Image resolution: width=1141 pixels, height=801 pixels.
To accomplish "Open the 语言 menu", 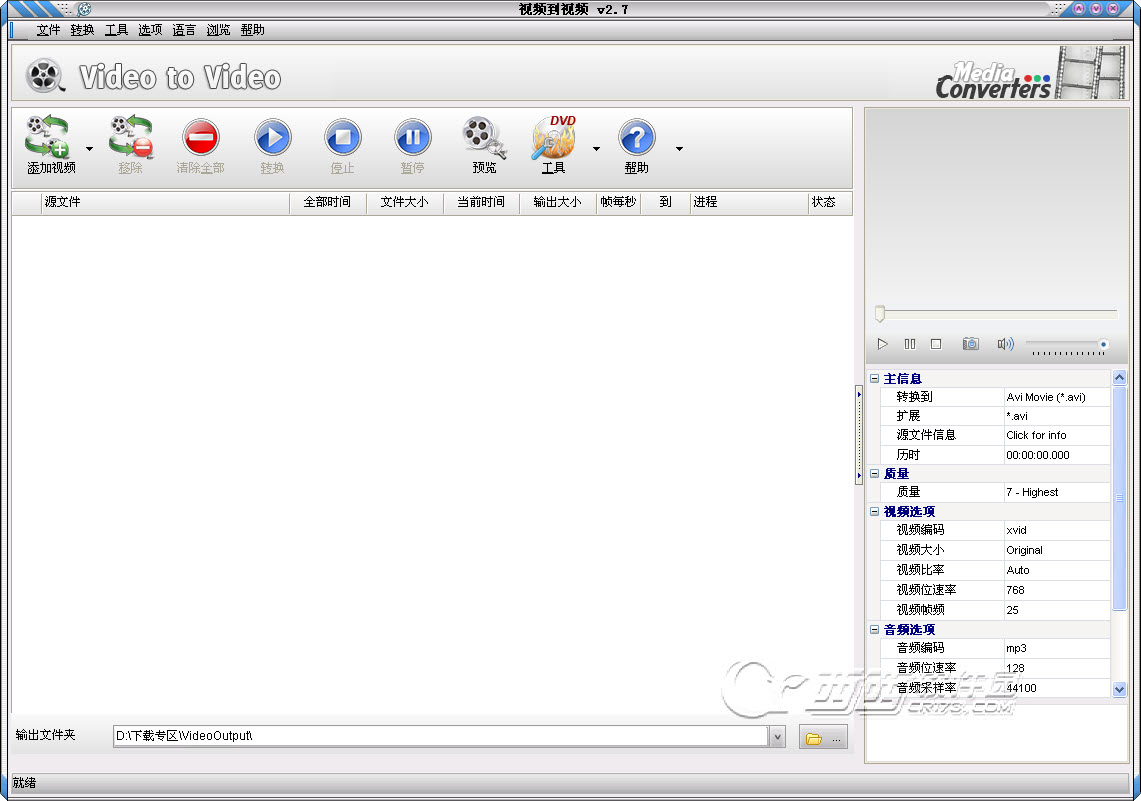I will coord(184,30).
